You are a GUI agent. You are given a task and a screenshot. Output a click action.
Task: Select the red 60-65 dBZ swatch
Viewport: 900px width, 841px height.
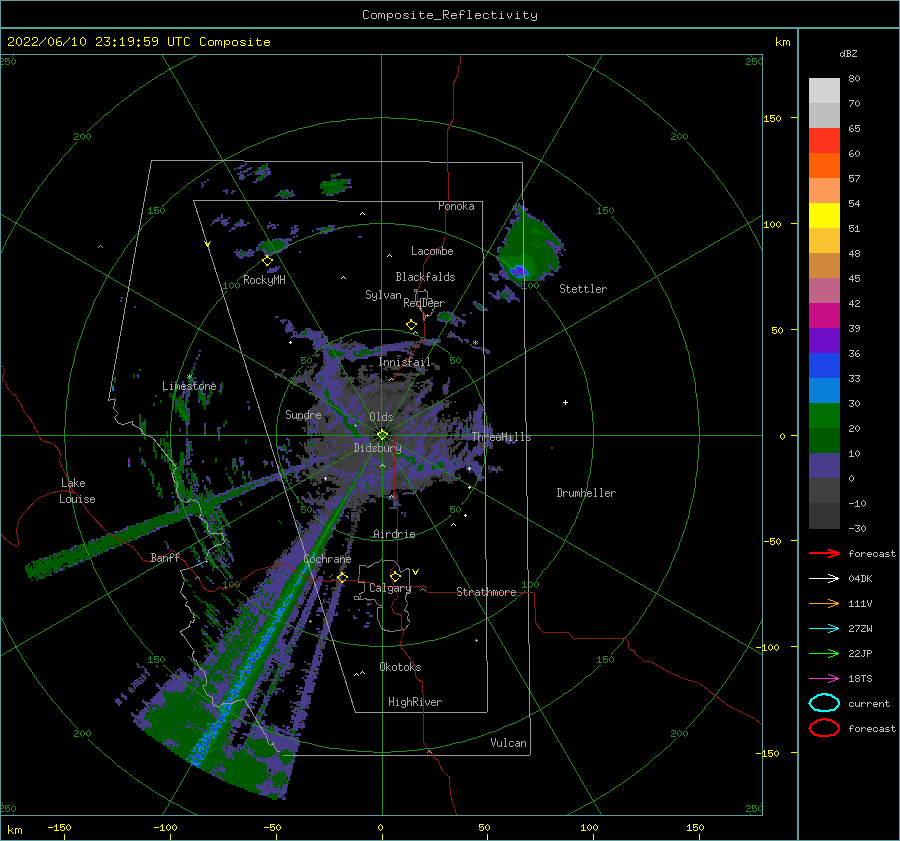coord(824,141)
